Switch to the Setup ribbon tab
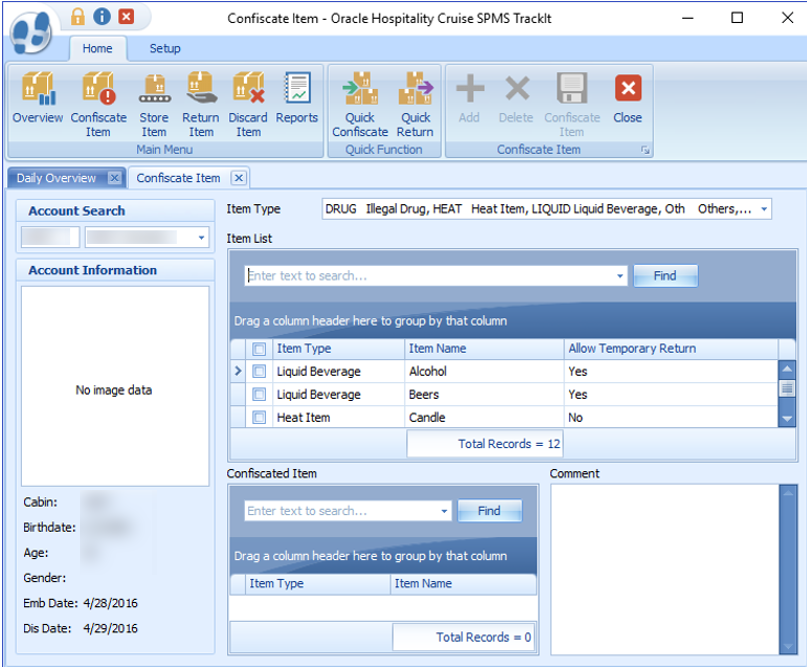 tap(165, 48)
